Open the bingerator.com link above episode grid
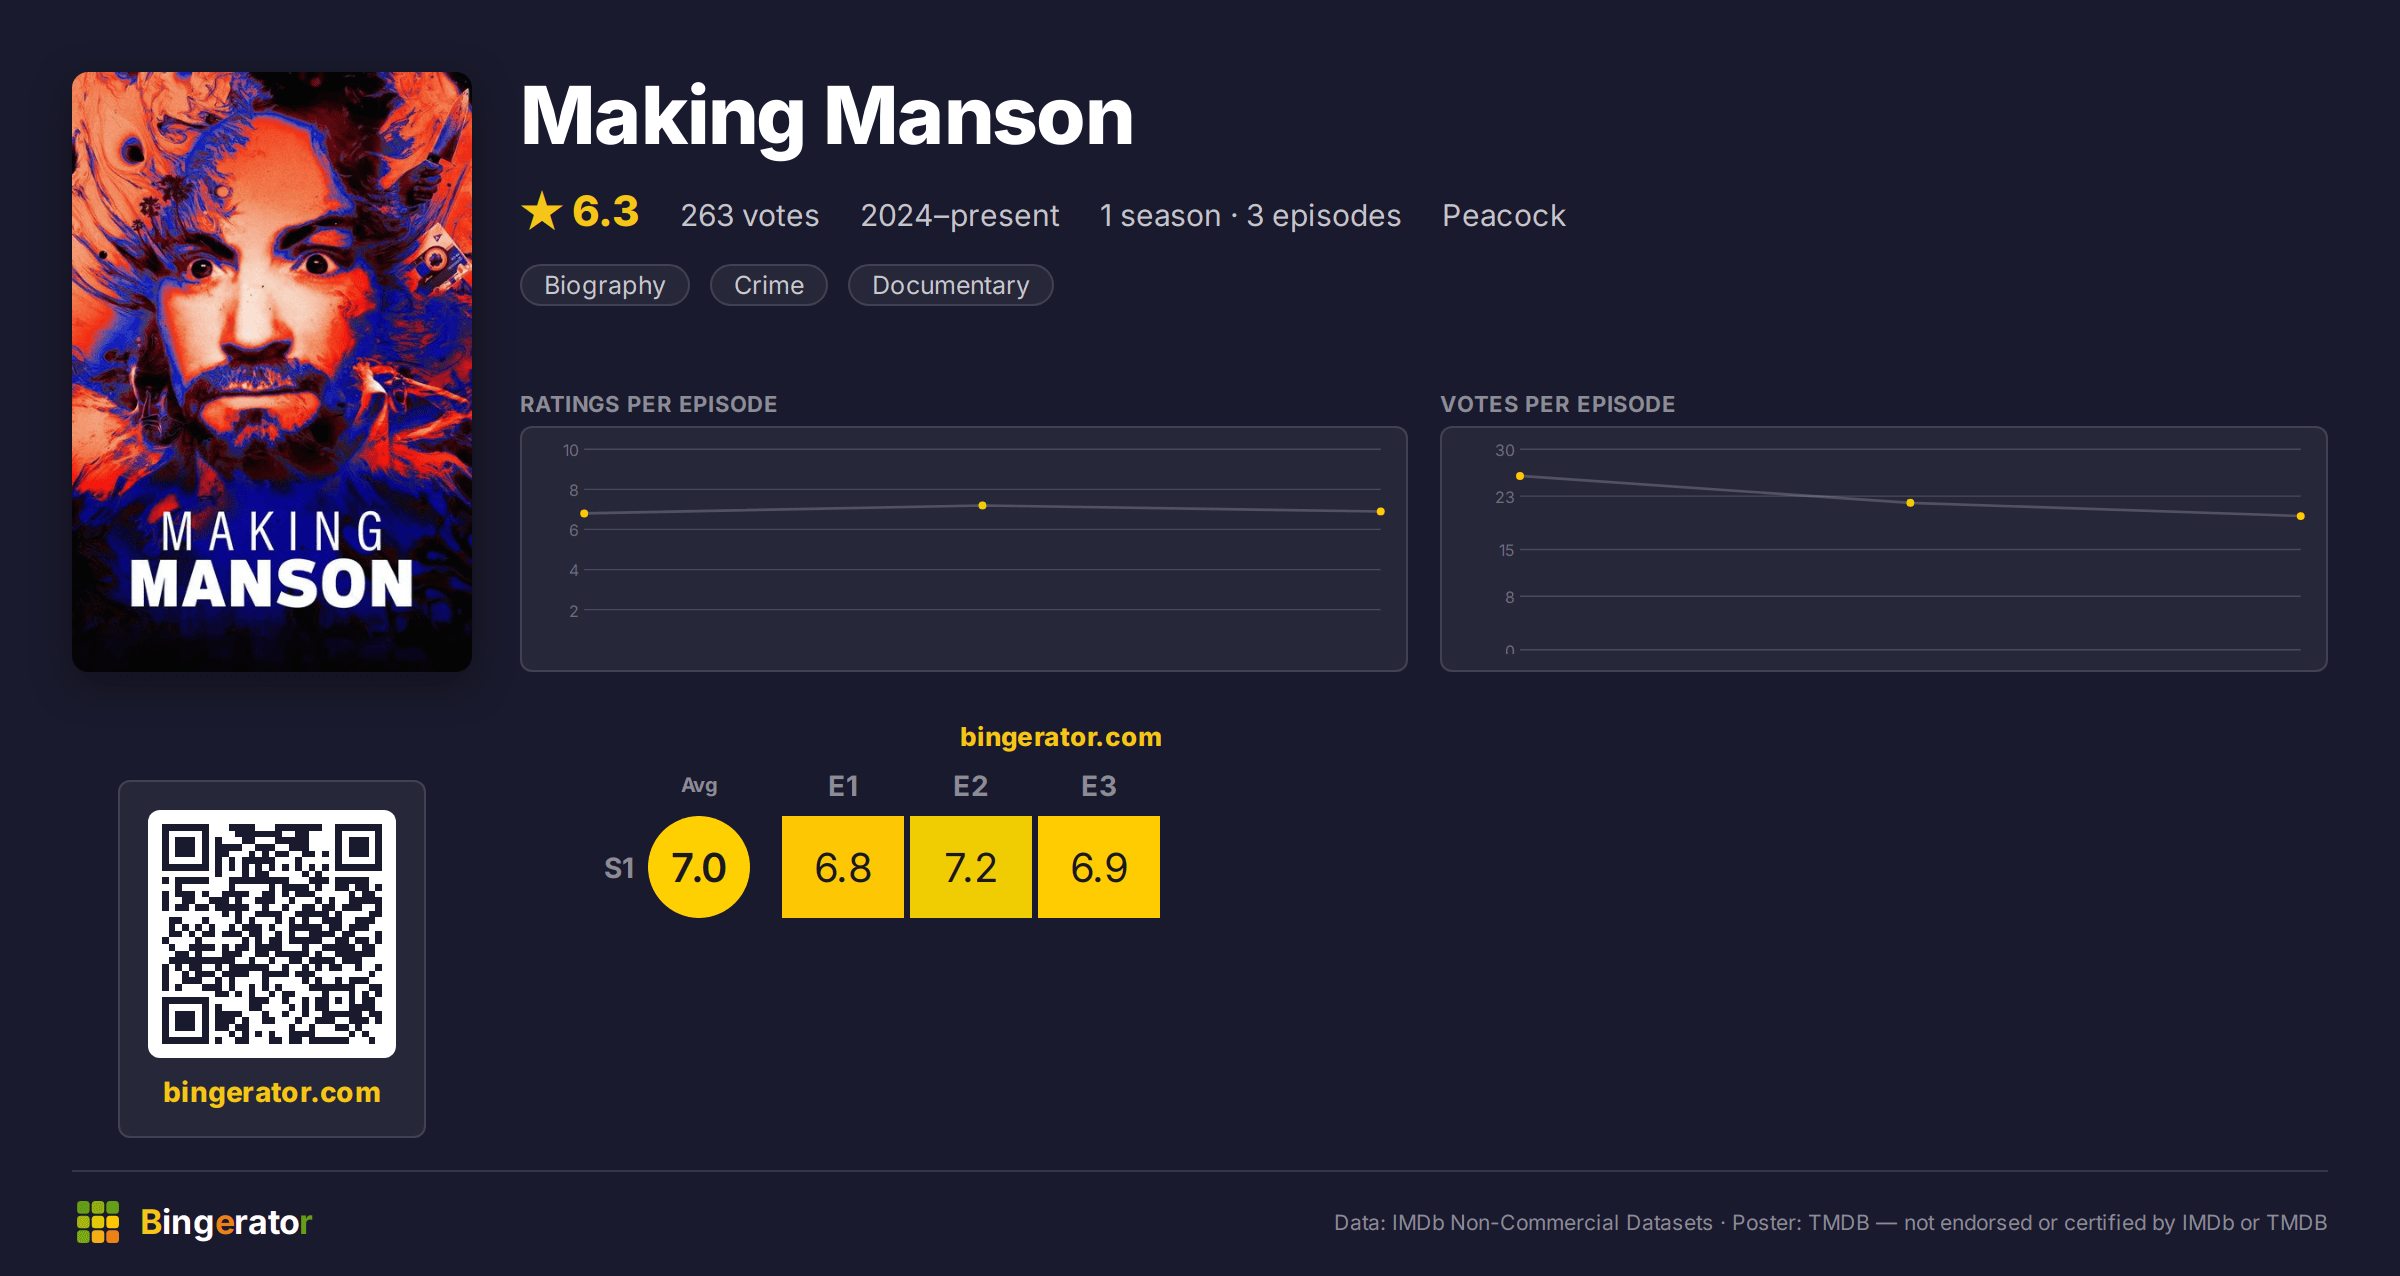The image size is (2400, 1276). pyautogui.click(x=1061, y=737)
